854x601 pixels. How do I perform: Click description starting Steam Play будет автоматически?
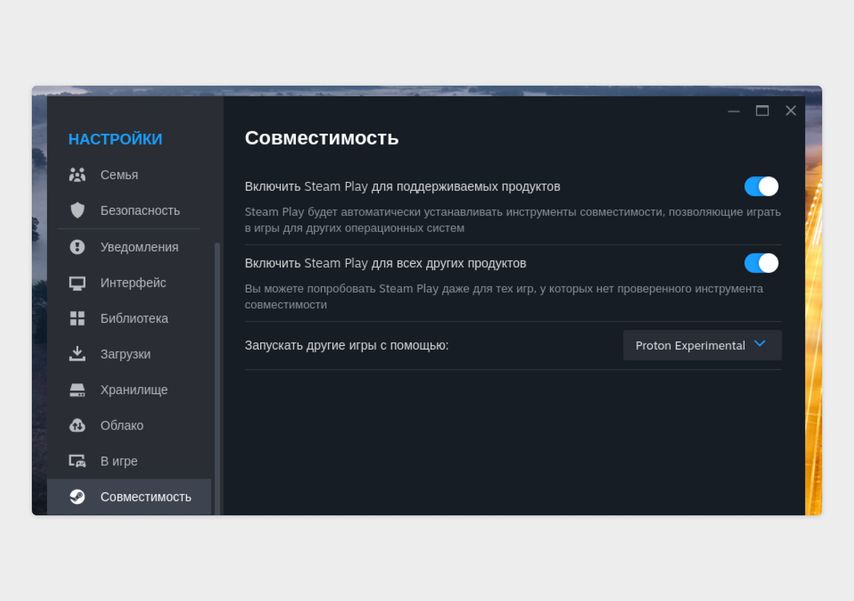(513, 220)
